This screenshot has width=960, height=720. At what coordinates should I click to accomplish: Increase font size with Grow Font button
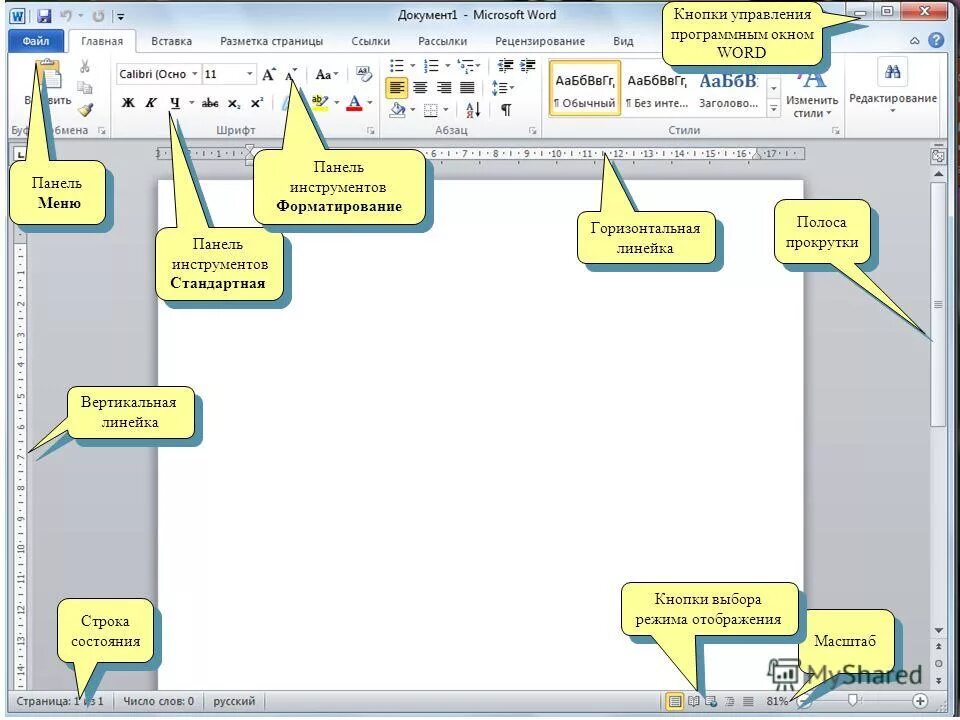pyautogui.click(x=269, y=75)
